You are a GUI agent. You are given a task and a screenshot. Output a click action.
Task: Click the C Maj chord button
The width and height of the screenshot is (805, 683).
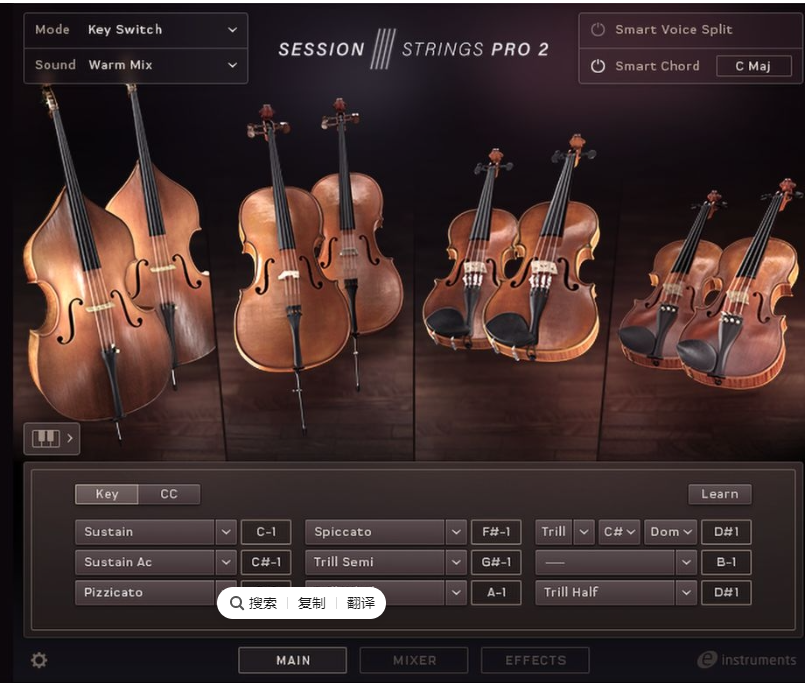coord(755,66)
